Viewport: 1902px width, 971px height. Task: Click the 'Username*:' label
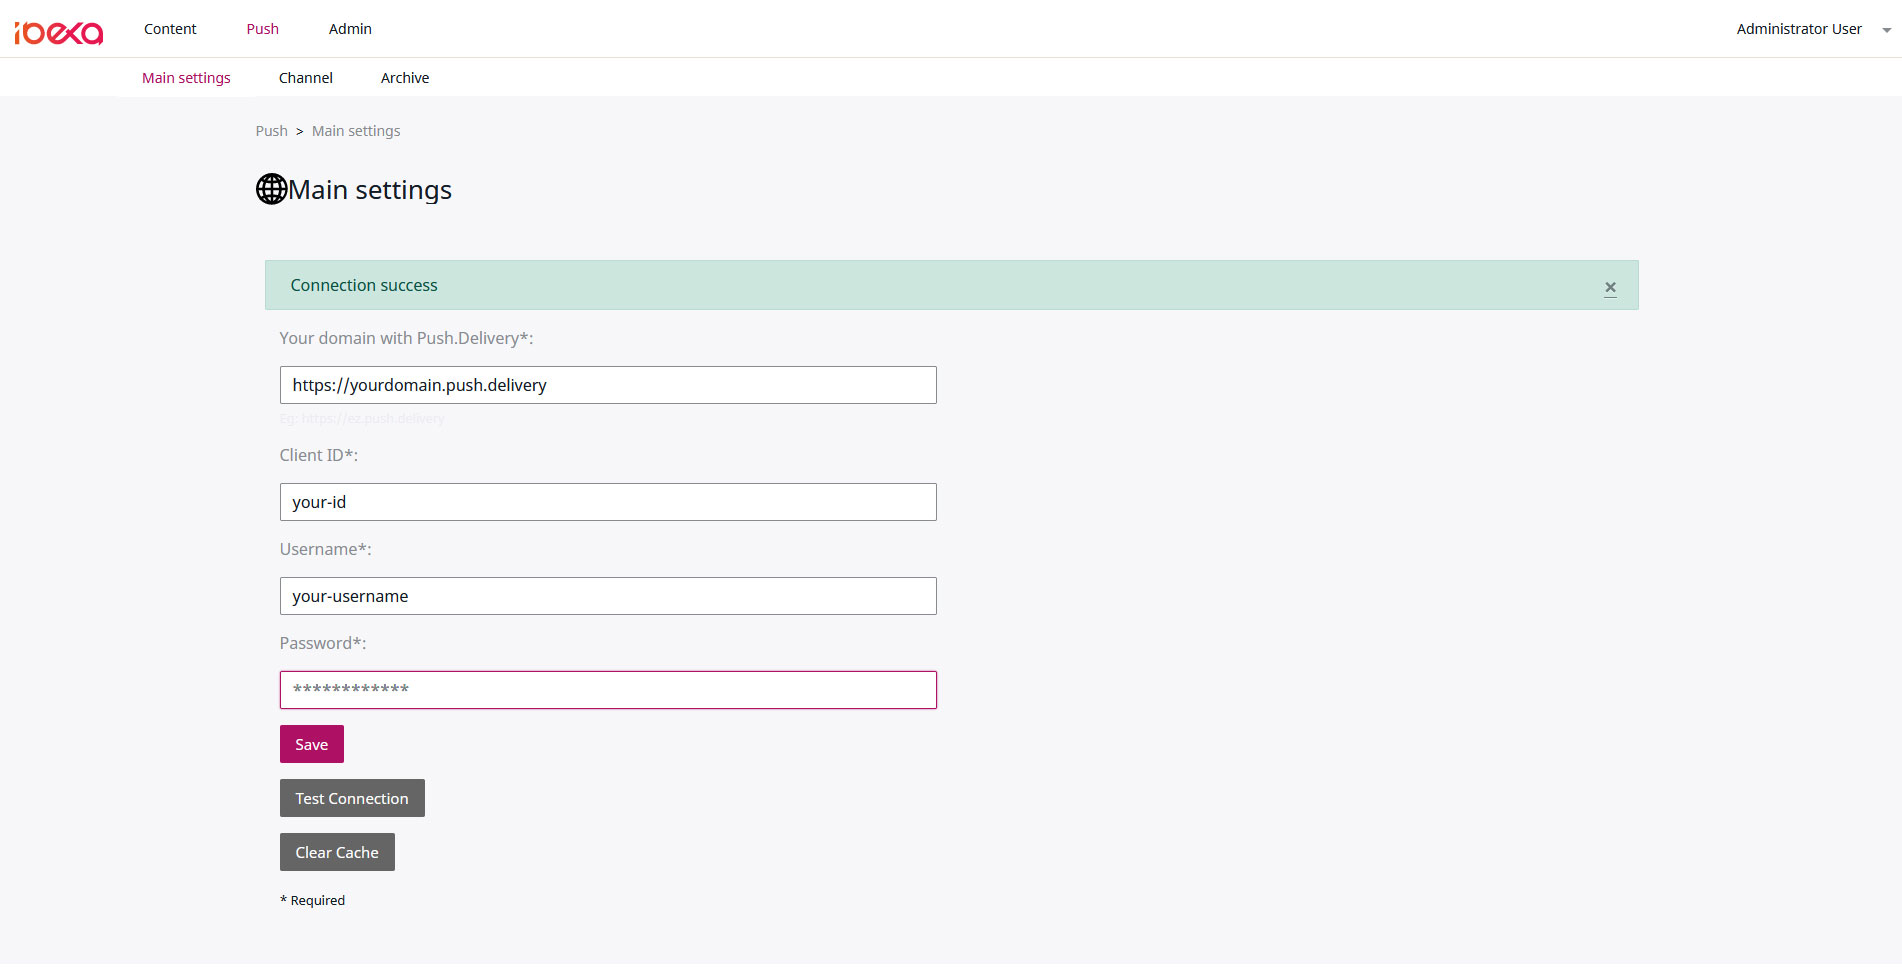click(x=325, y=549)
